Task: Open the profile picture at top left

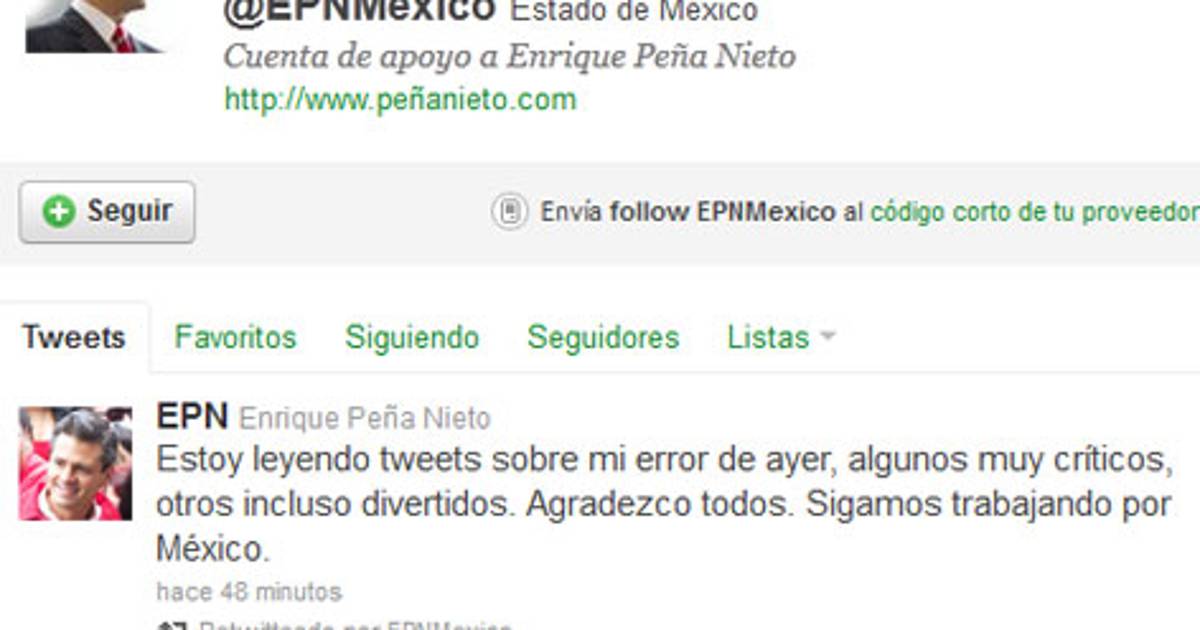Action: click(94, 26)
